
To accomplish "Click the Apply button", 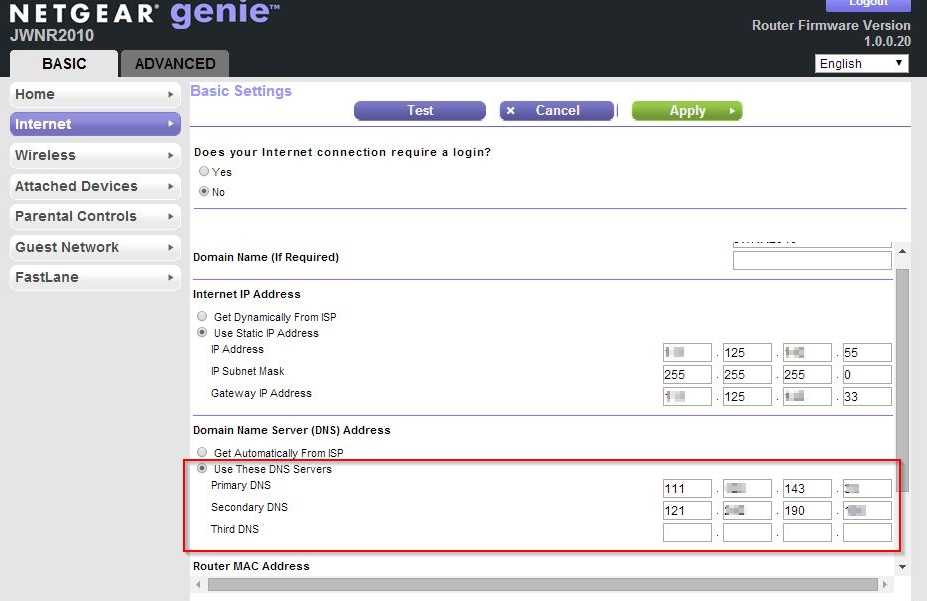I will [x=687, y=111].
